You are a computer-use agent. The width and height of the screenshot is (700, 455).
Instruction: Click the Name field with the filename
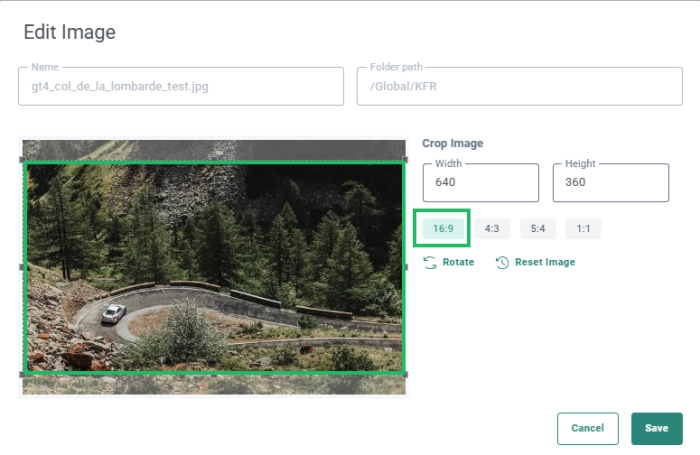tap(180, 86)
